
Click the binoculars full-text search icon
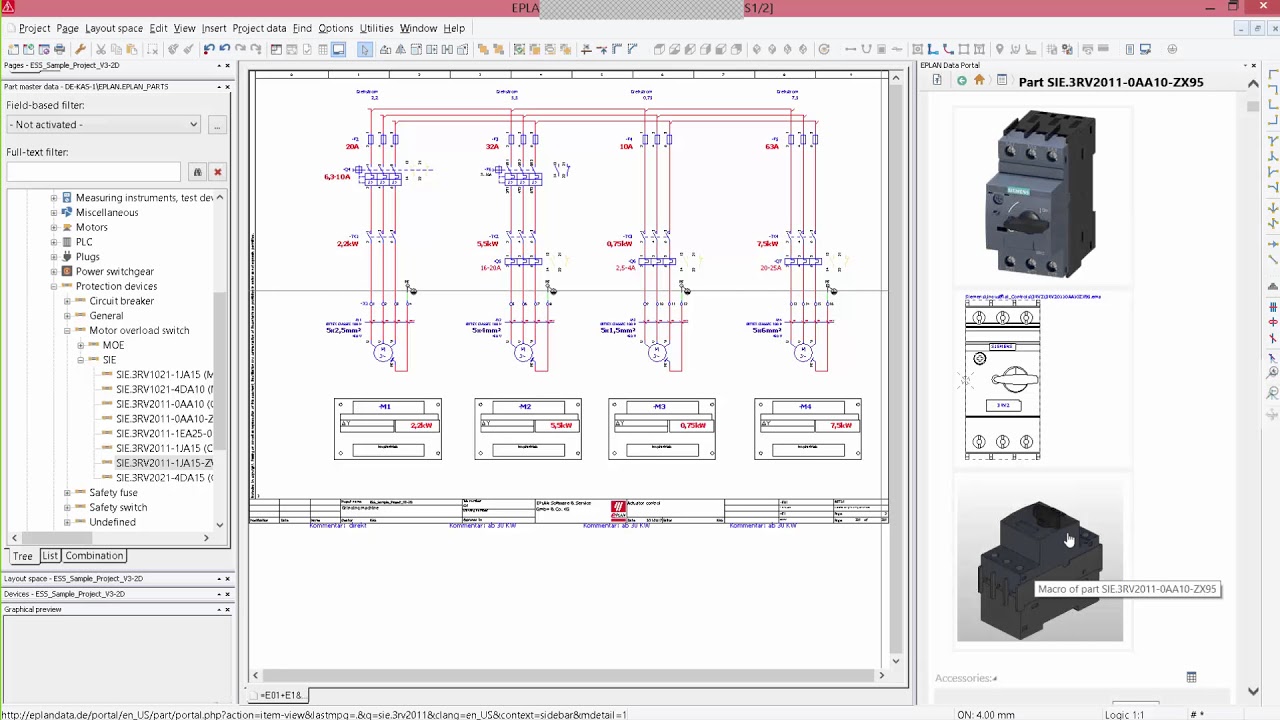pyautogui.click(x=197, y=172)
